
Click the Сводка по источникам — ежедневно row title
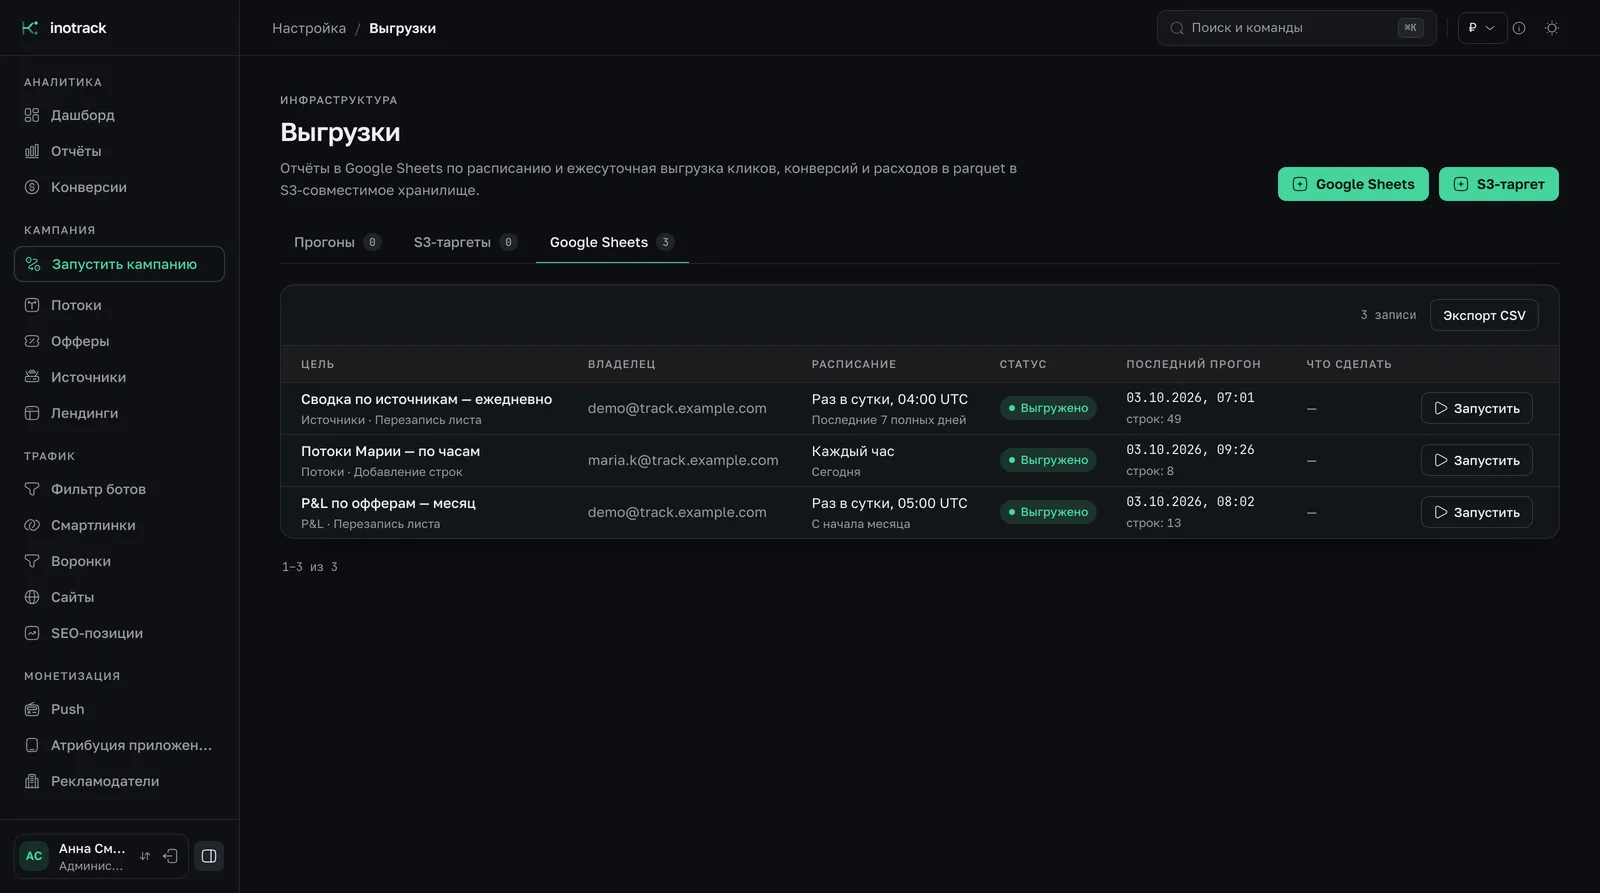coord(426,399)
